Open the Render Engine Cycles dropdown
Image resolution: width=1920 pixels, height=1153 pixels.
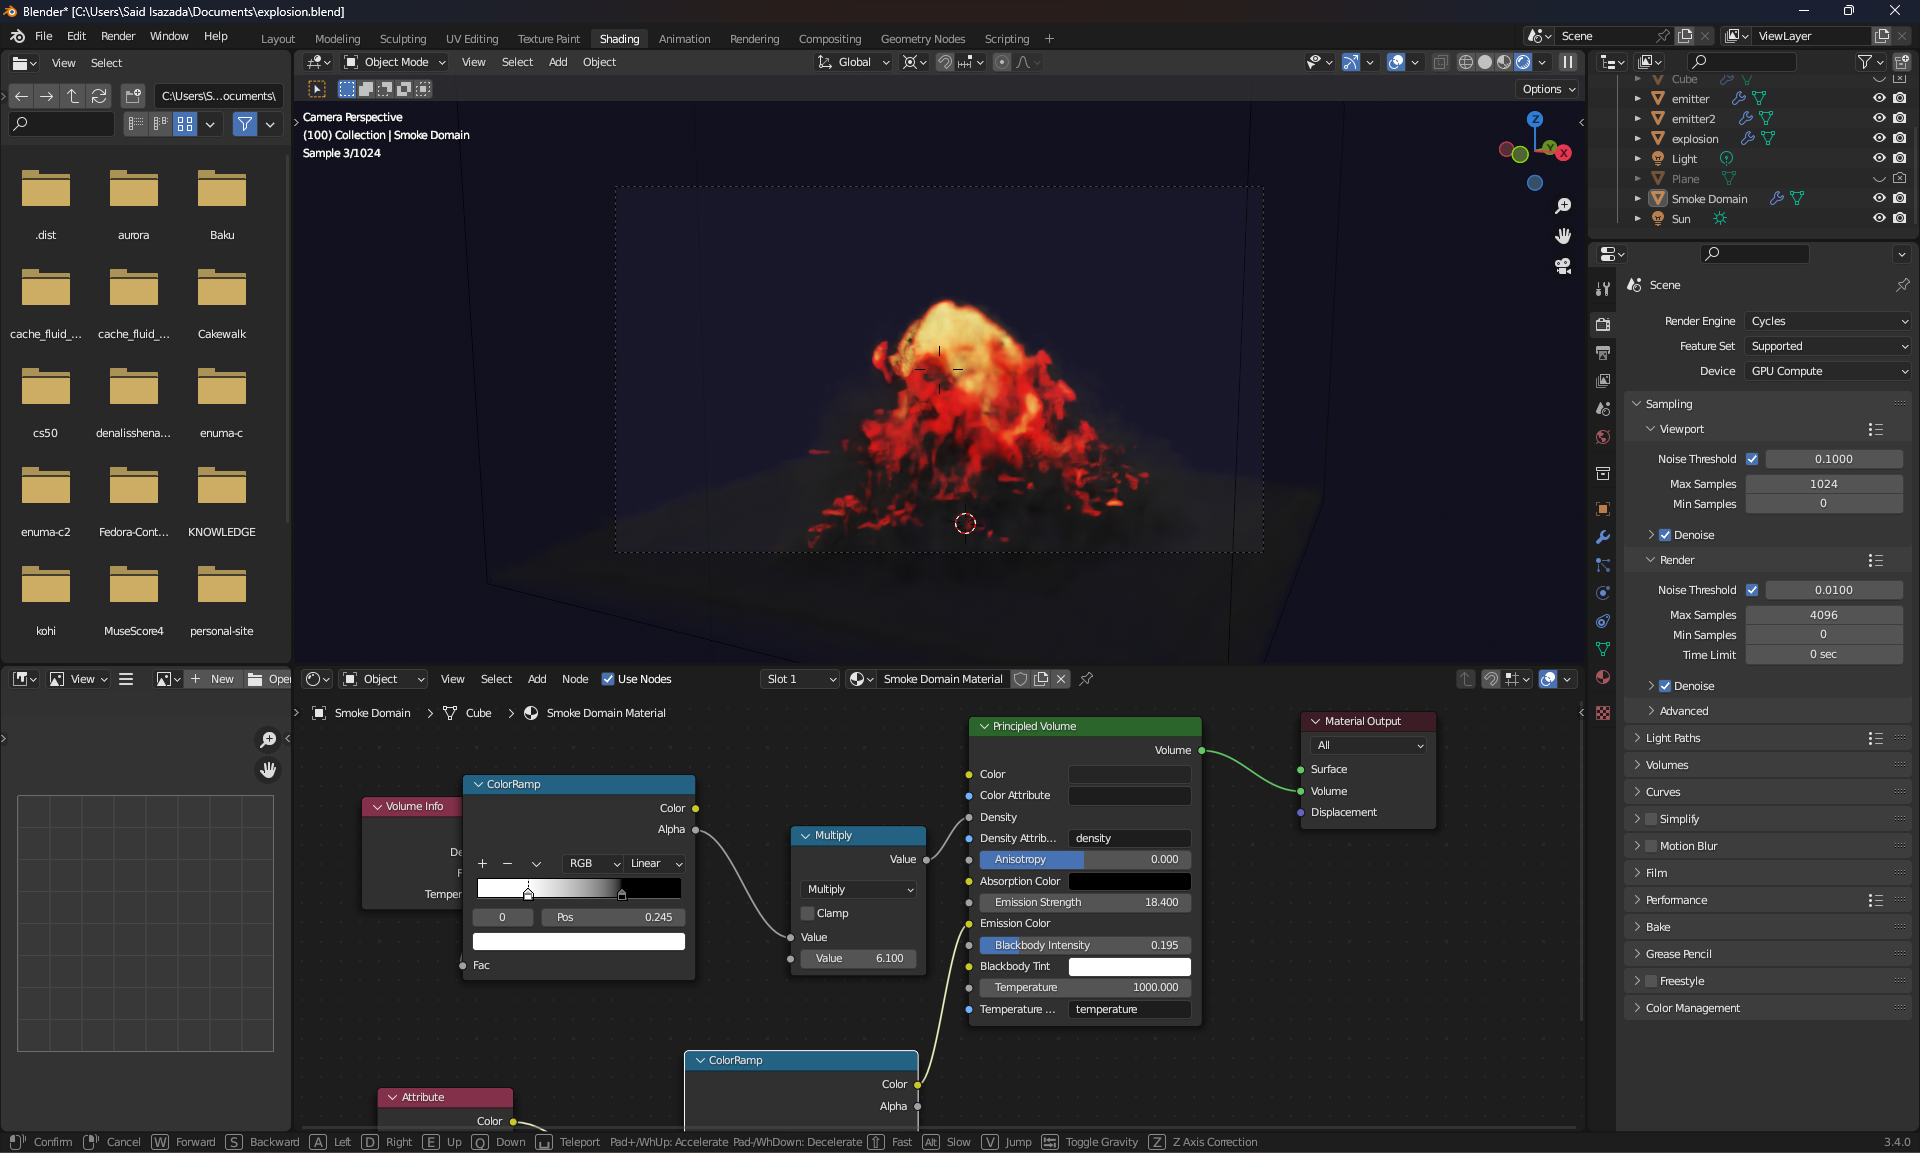1828,321
